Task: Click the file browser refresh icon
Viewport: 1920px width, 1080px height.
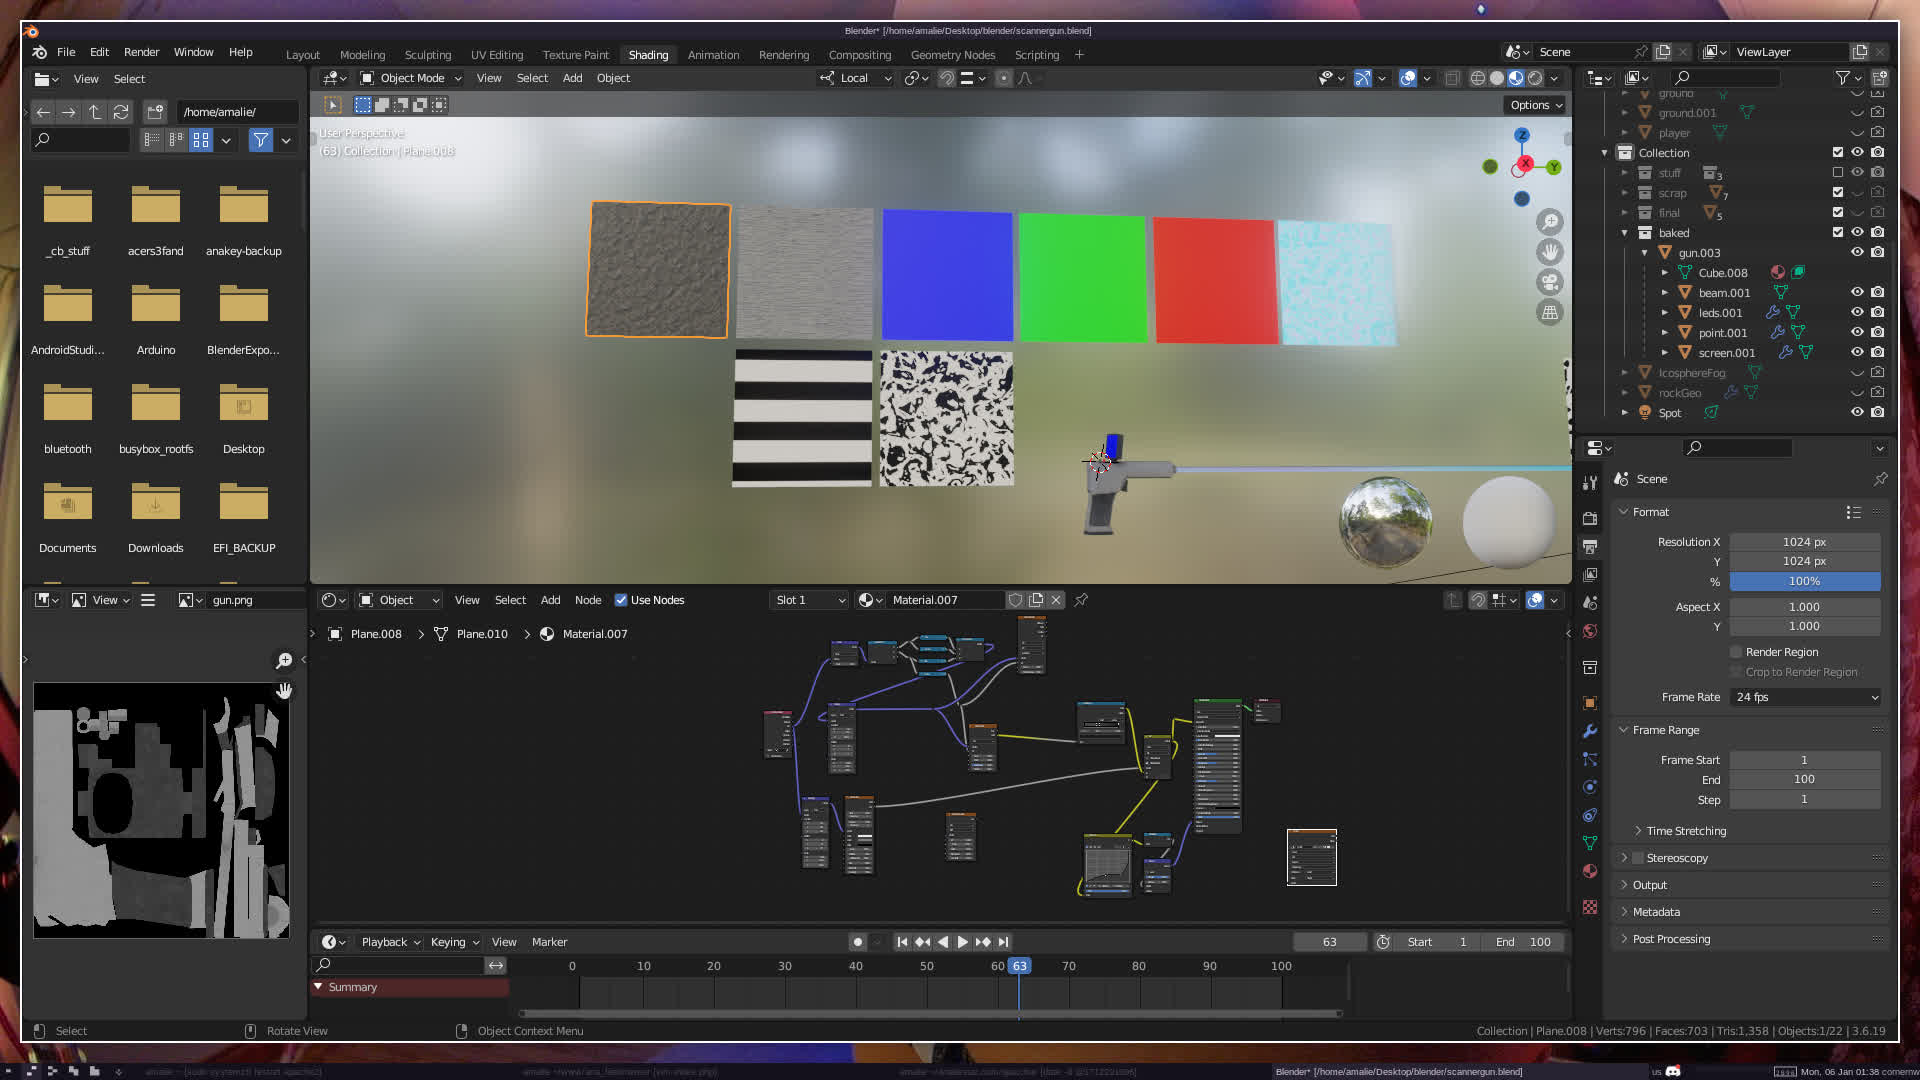Action: pos(121,112)
